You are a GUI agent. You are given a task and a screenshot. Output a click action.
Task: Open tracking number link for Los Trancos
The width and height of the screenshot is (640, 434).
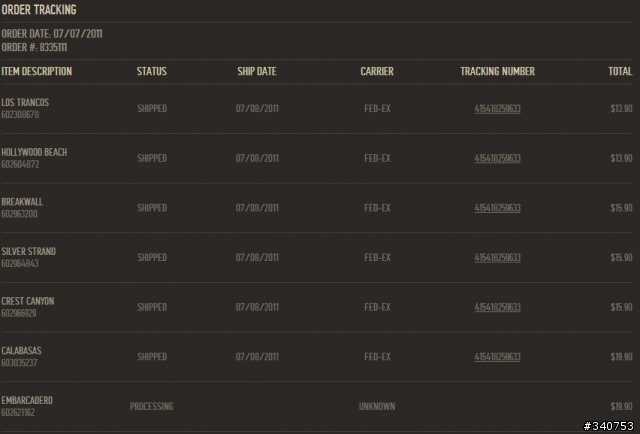click(x=497, y=109)
